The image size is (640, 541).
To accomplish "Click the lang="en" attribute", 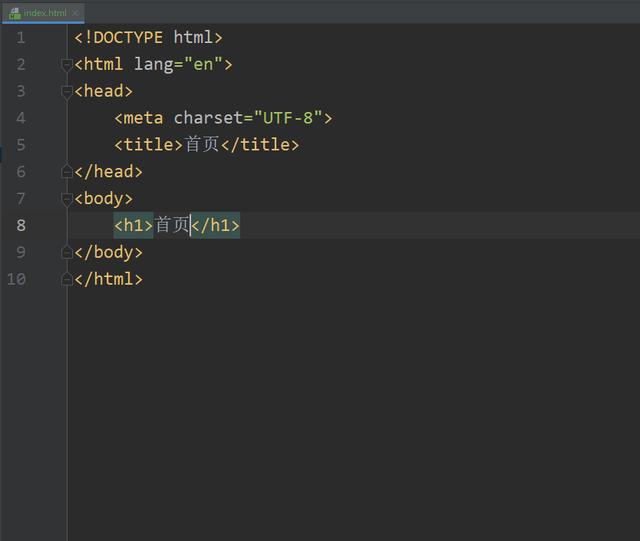I will pos(178,65).
